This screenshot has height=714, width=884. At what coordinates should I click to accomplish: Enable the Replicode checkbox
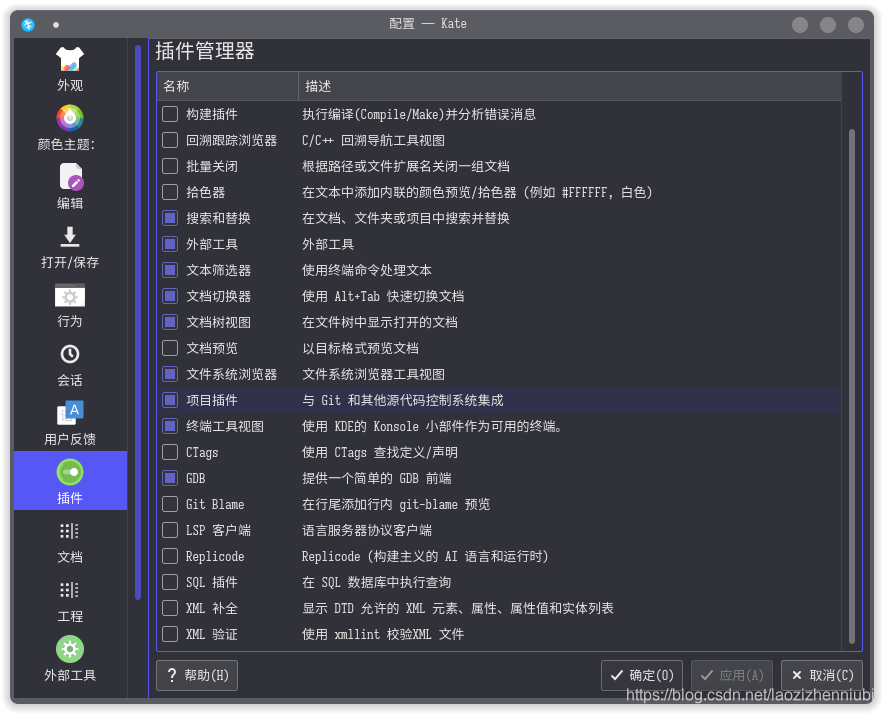(170, 556)
